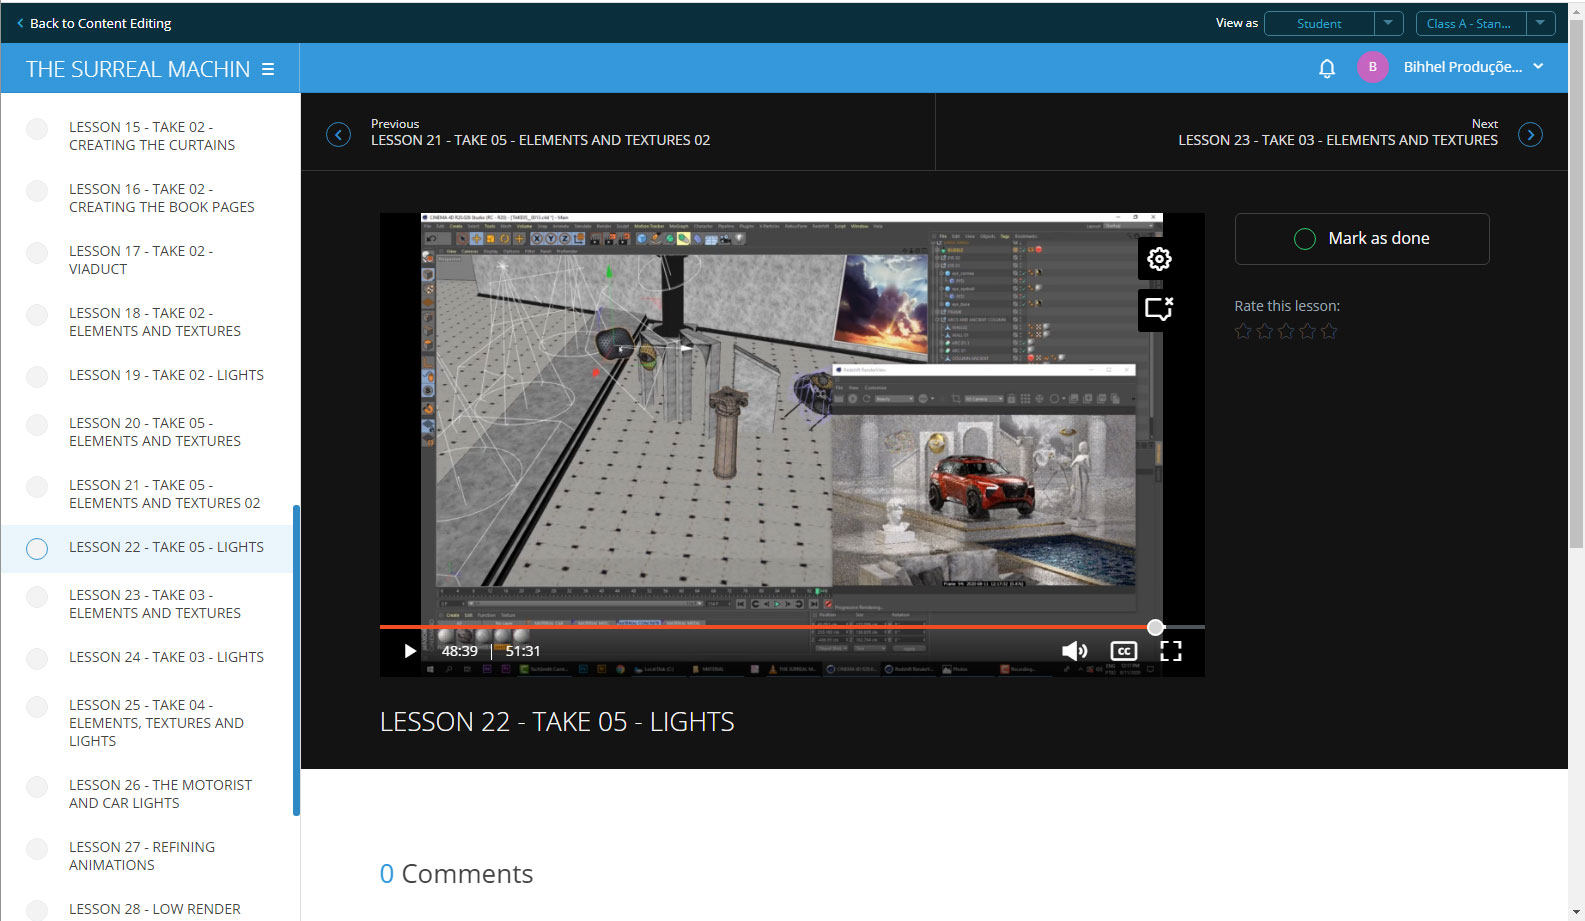Toggle completion circle for Lesson 19

37,376
